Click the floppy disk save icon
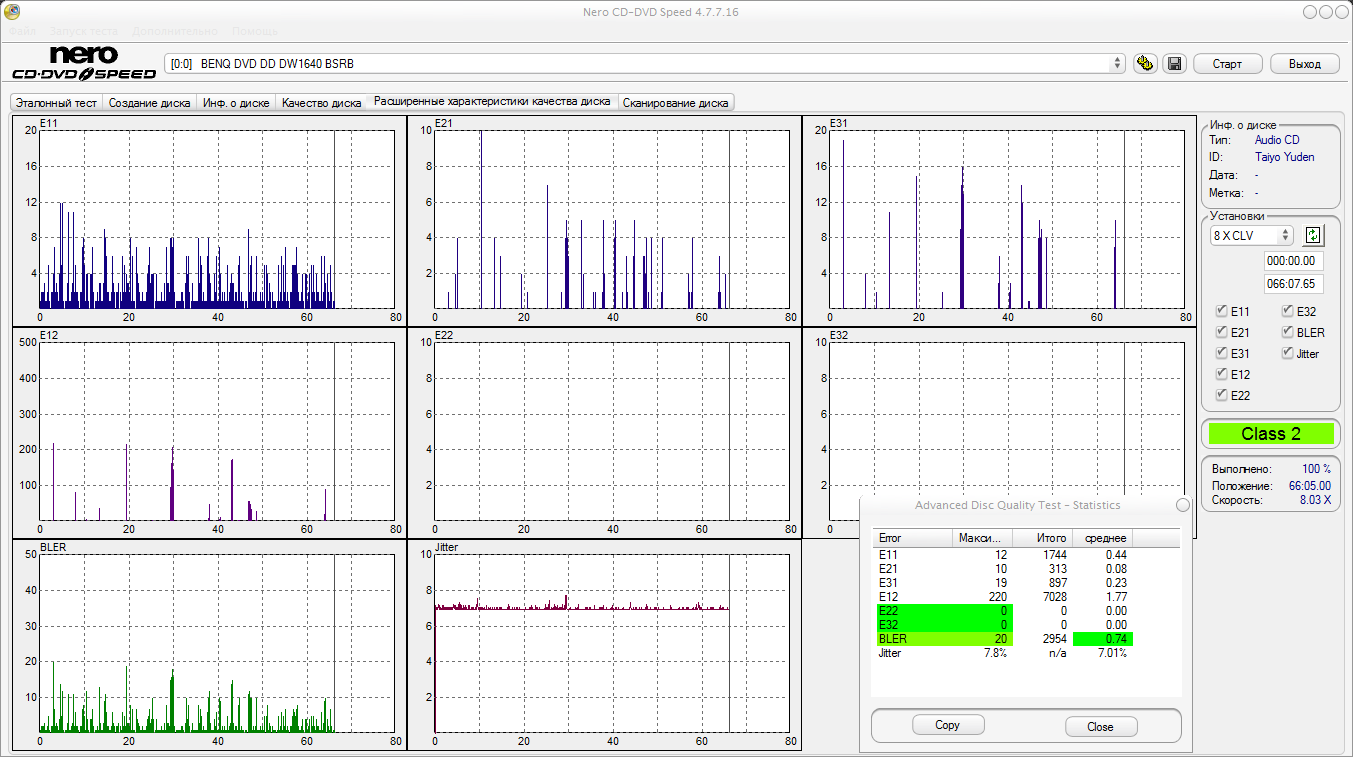The image size is (1353, 757). pos(1174,64)
